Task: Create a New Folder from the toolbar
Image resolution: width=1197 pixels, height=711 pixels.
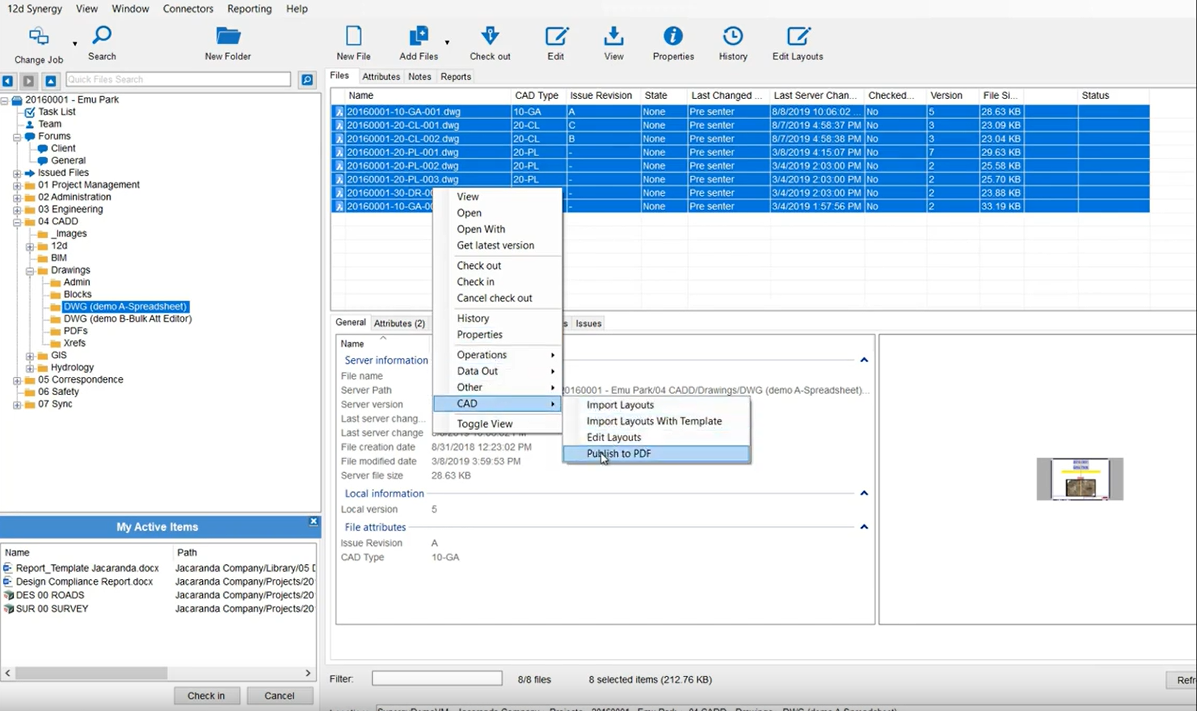Action: click(x=228, y=38)
